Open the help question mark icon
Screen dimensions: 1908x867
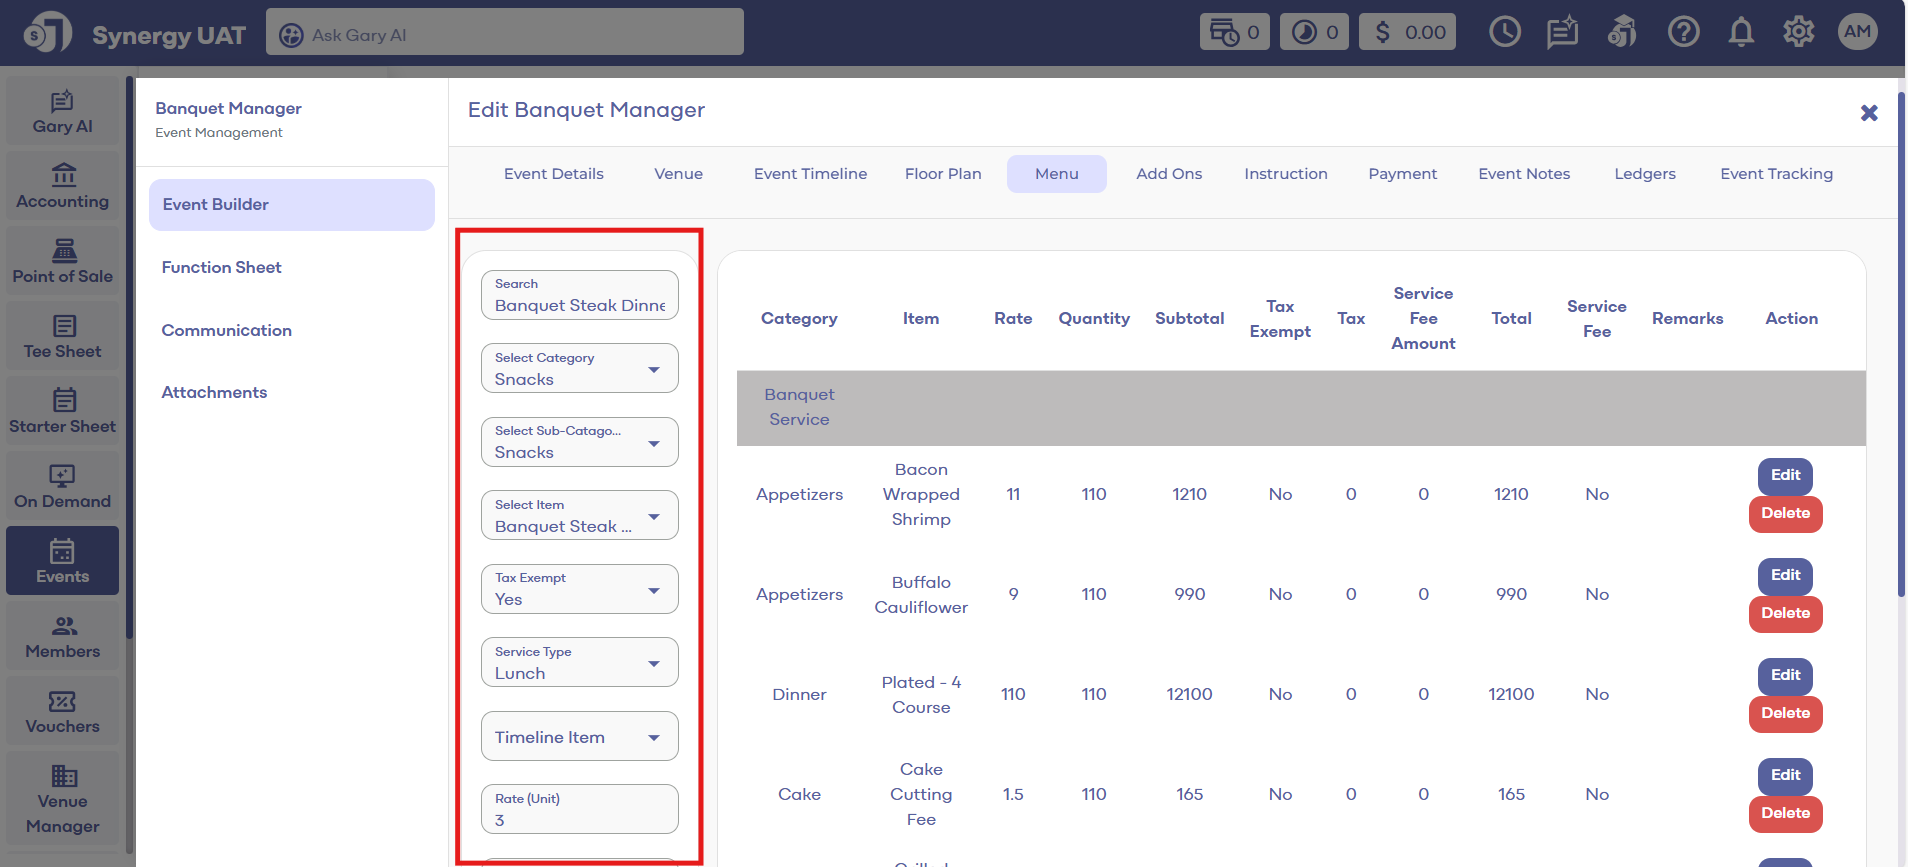1683,33
